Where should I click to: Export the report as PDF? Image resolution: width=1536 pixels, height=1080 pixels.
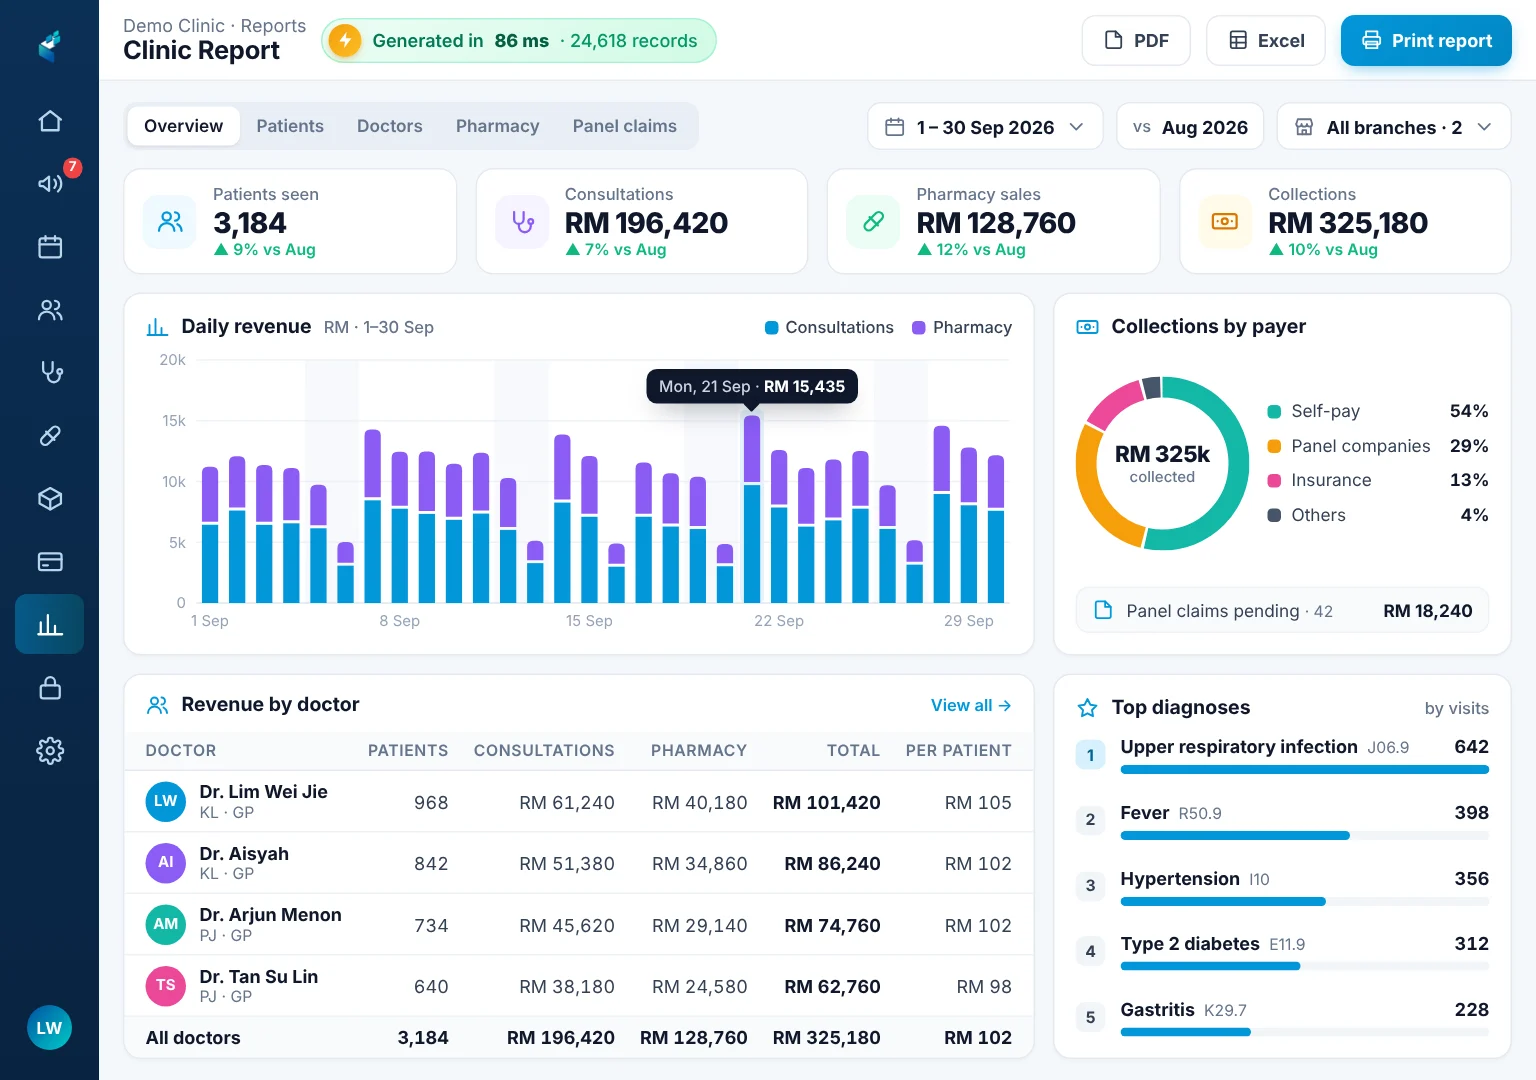[1136, 41]
